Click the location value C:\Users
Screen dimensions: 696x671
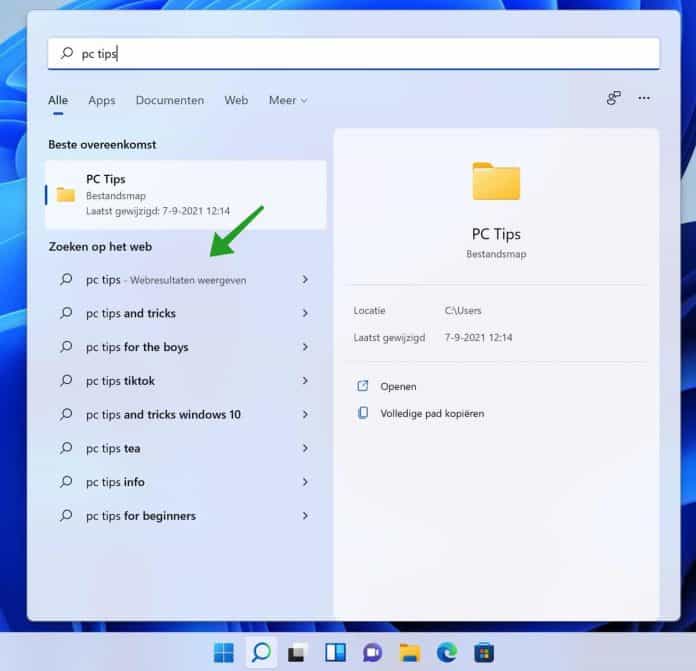coord(463,311)
